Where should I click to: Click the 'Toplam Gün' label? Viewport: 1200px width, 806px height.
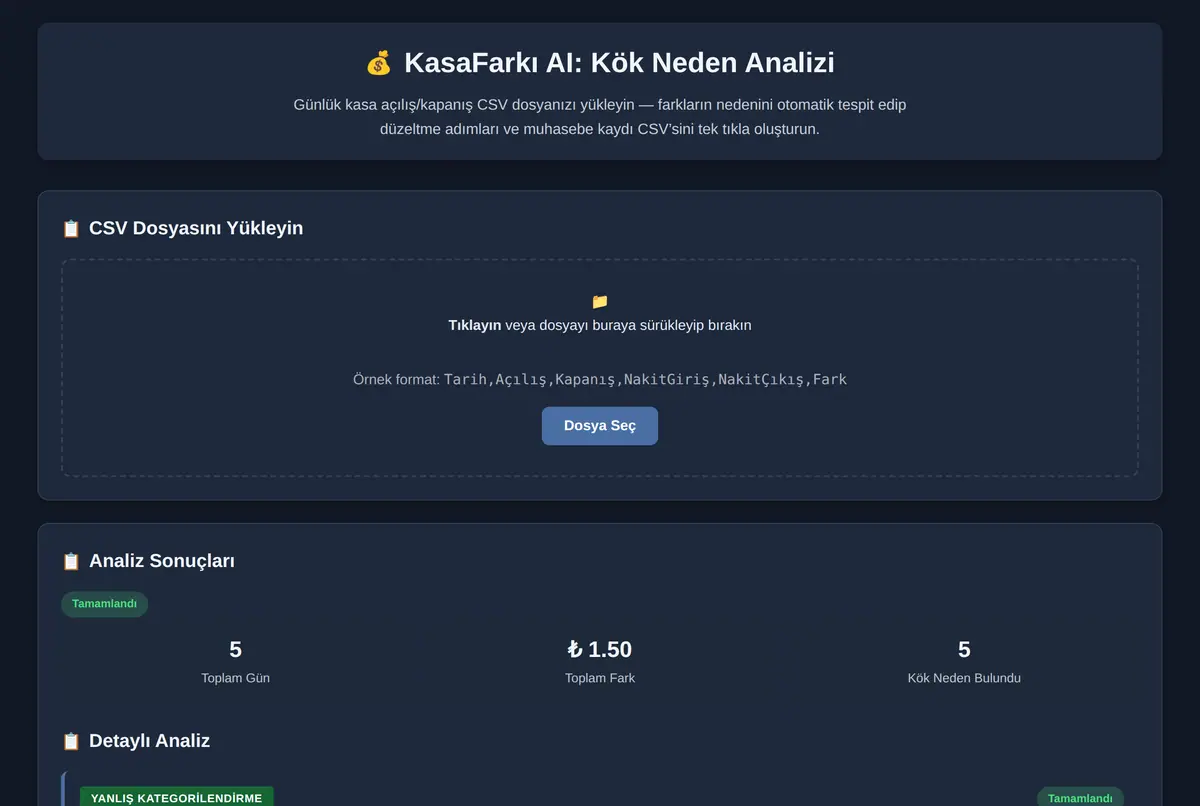236,678
